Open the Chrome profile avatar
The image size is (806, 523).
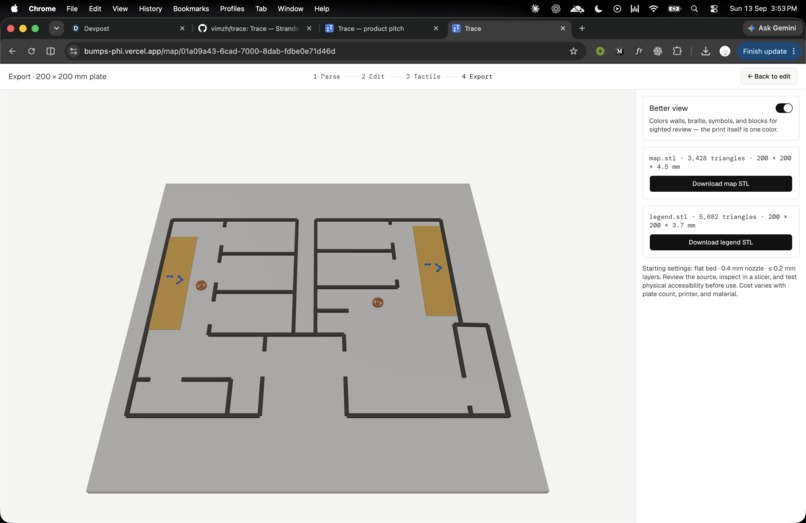point(725,51)
